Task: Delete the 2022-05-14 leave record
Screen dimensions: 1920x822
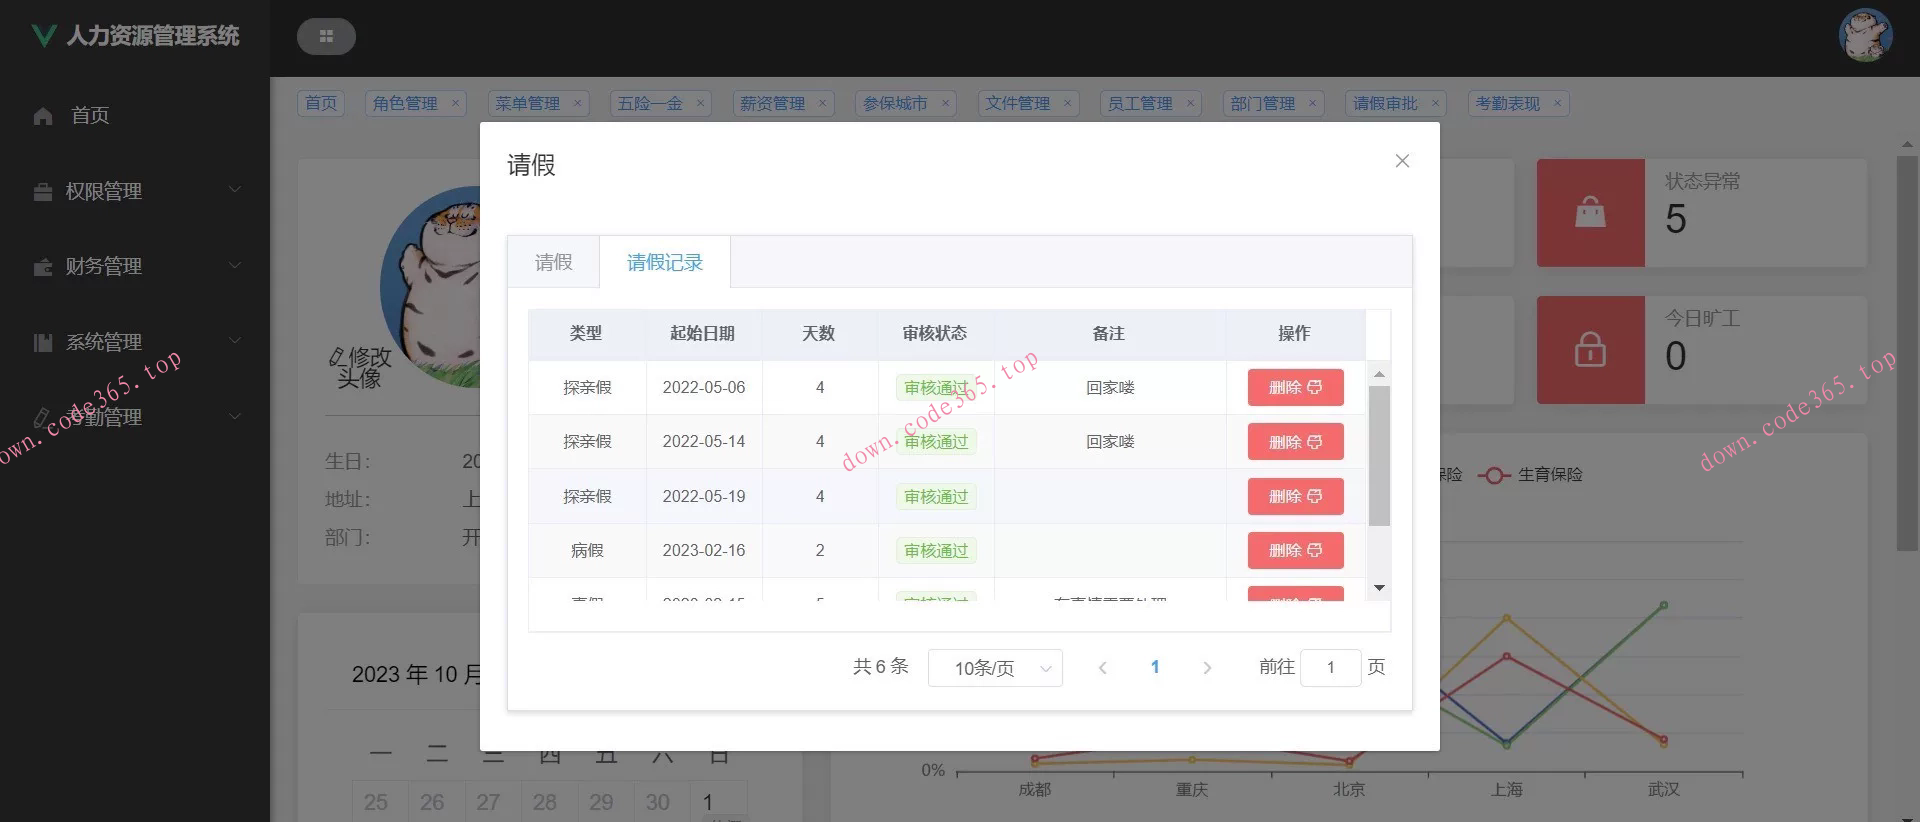Action: pos(1295,442)
